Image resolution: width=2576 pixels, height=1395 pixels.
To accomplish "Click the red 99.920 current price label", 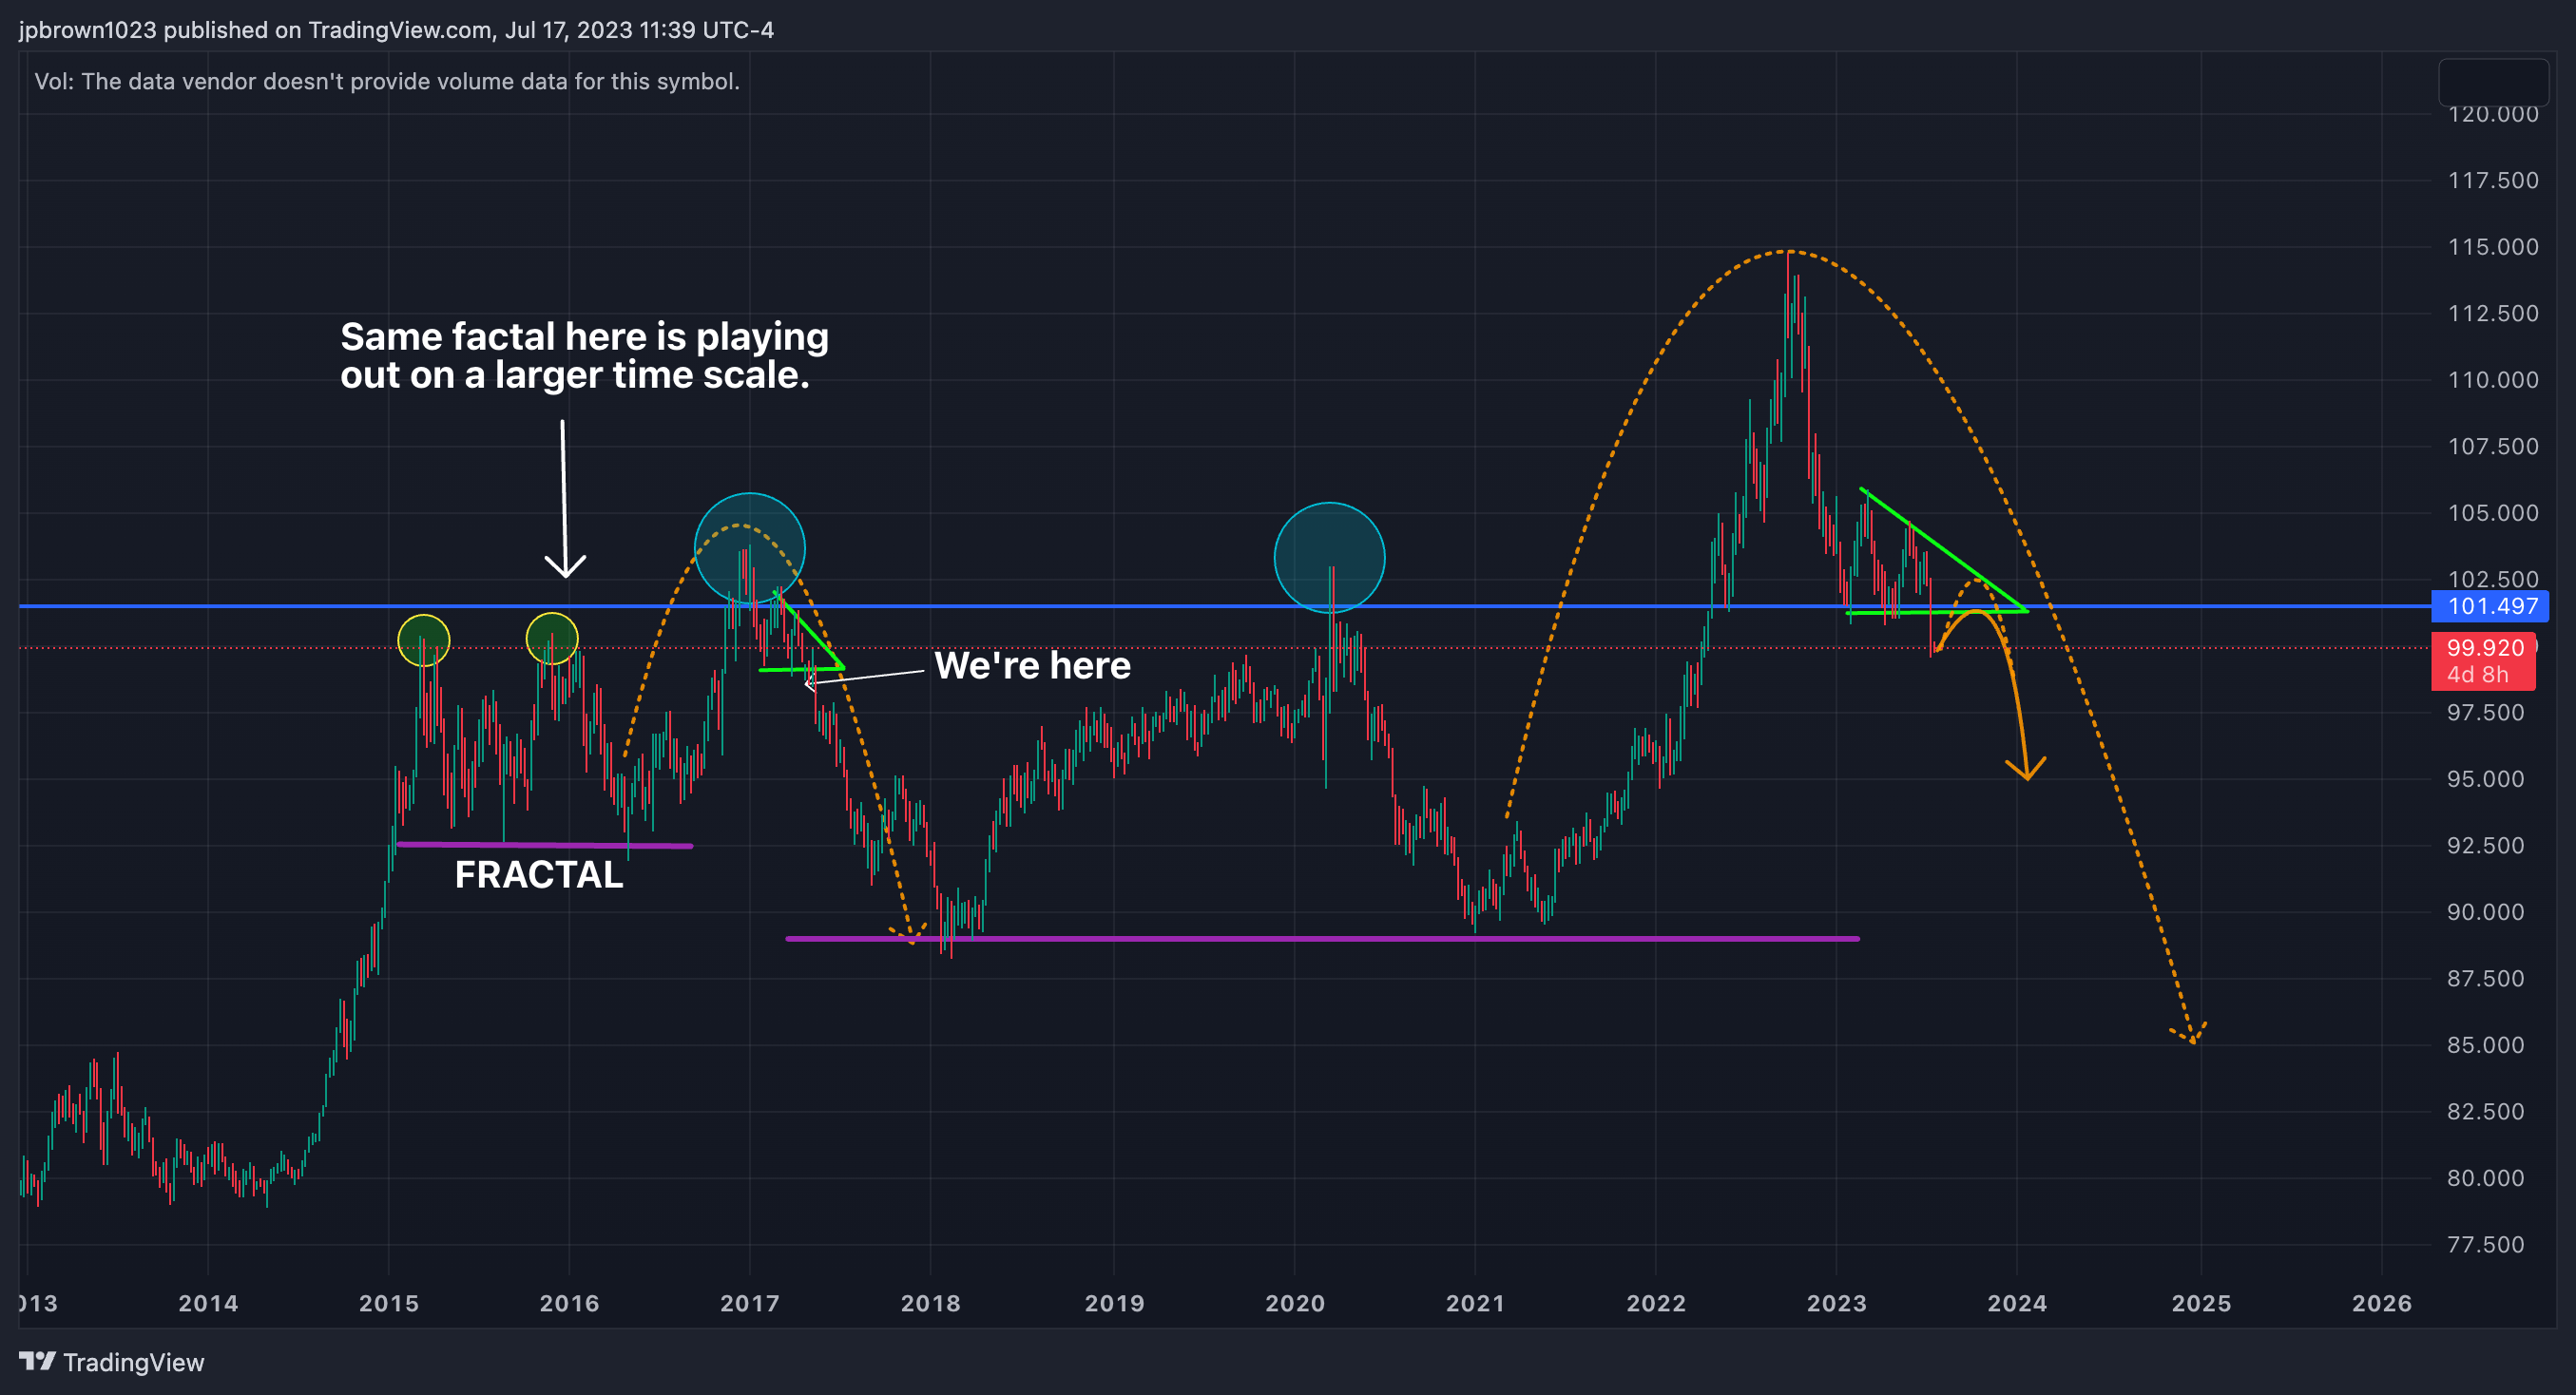I will point(2484,648).
